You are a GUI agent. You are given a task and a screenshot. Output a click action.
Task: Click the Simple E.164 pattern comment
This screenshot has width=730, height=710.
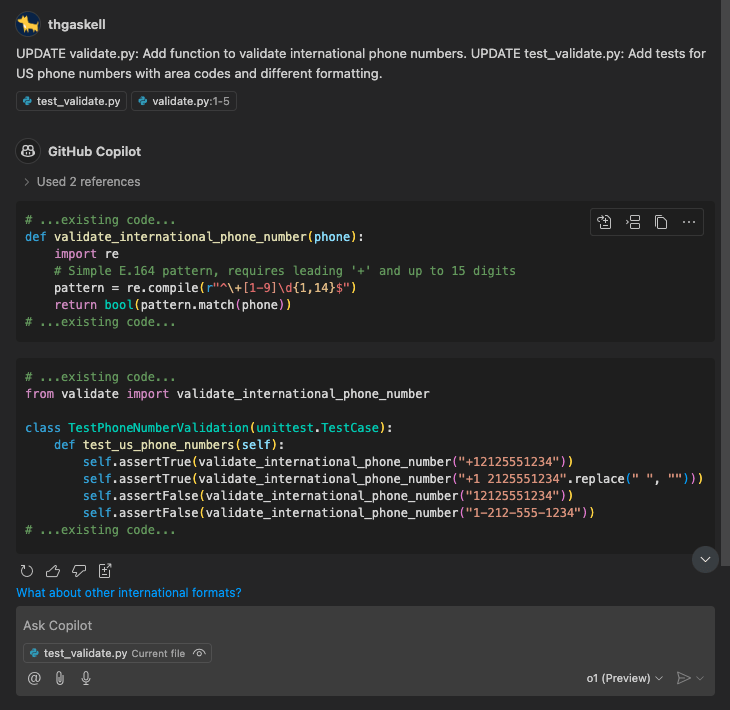(285, 271)
